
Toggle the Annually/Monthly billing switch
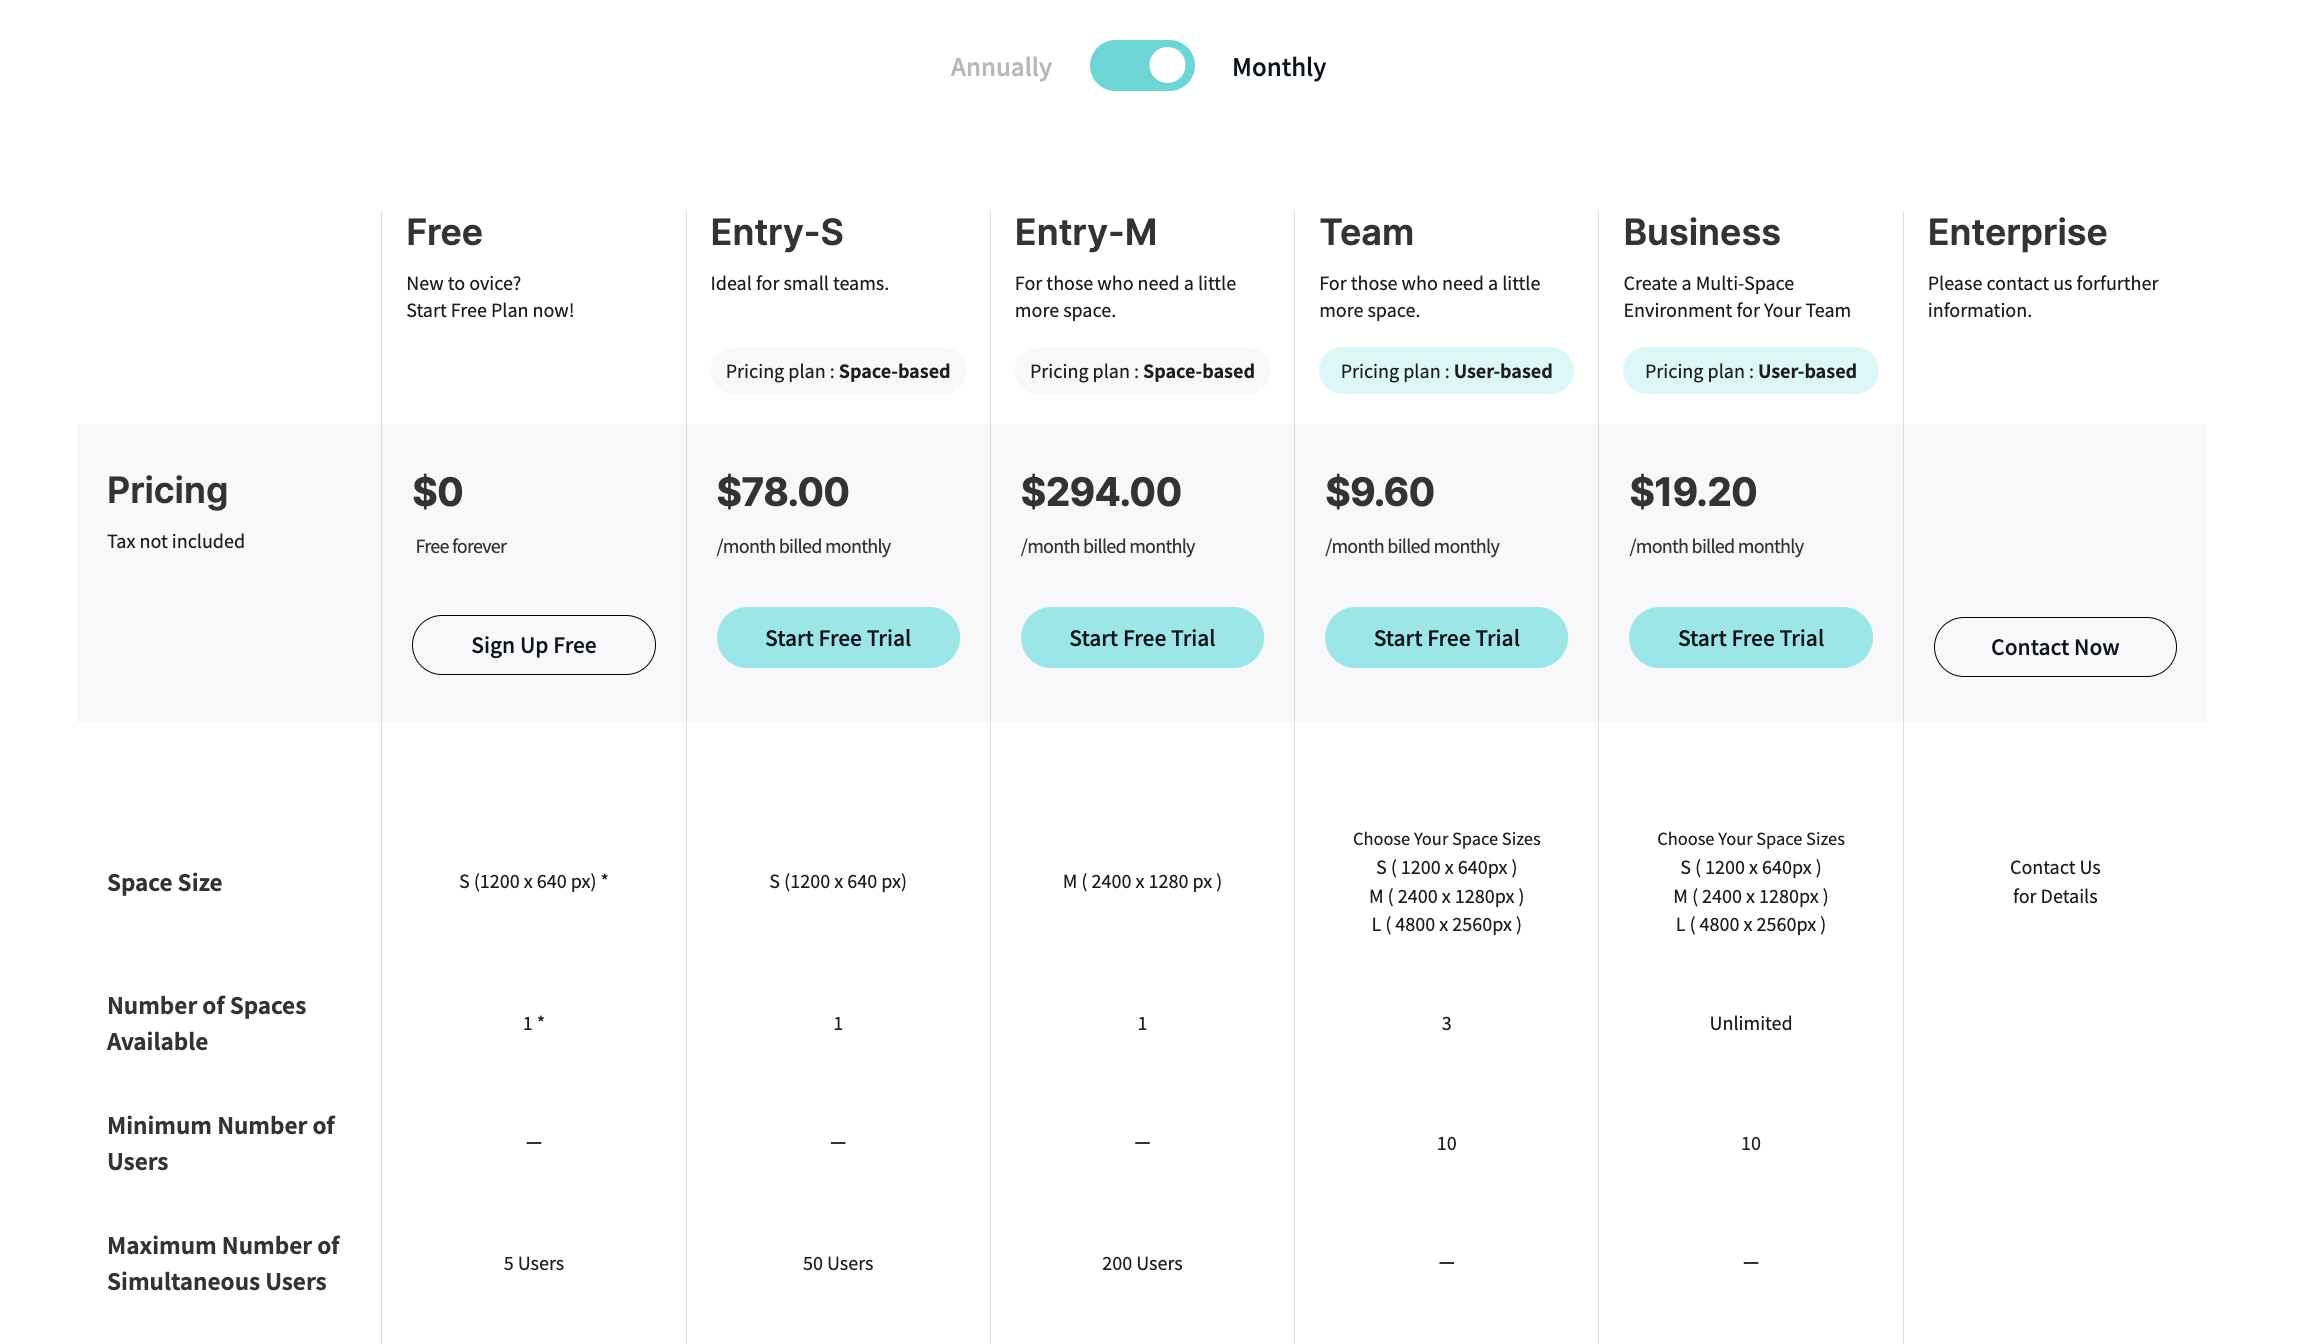coord(1142,66)
